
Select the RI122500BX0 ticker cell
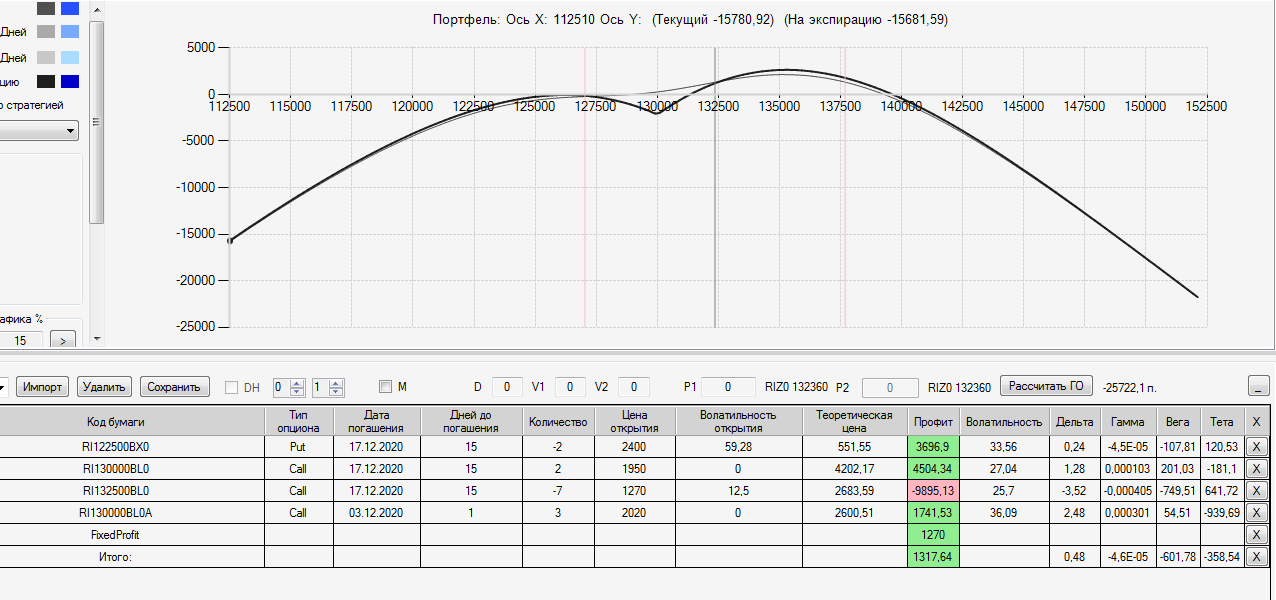coord(130,447)
